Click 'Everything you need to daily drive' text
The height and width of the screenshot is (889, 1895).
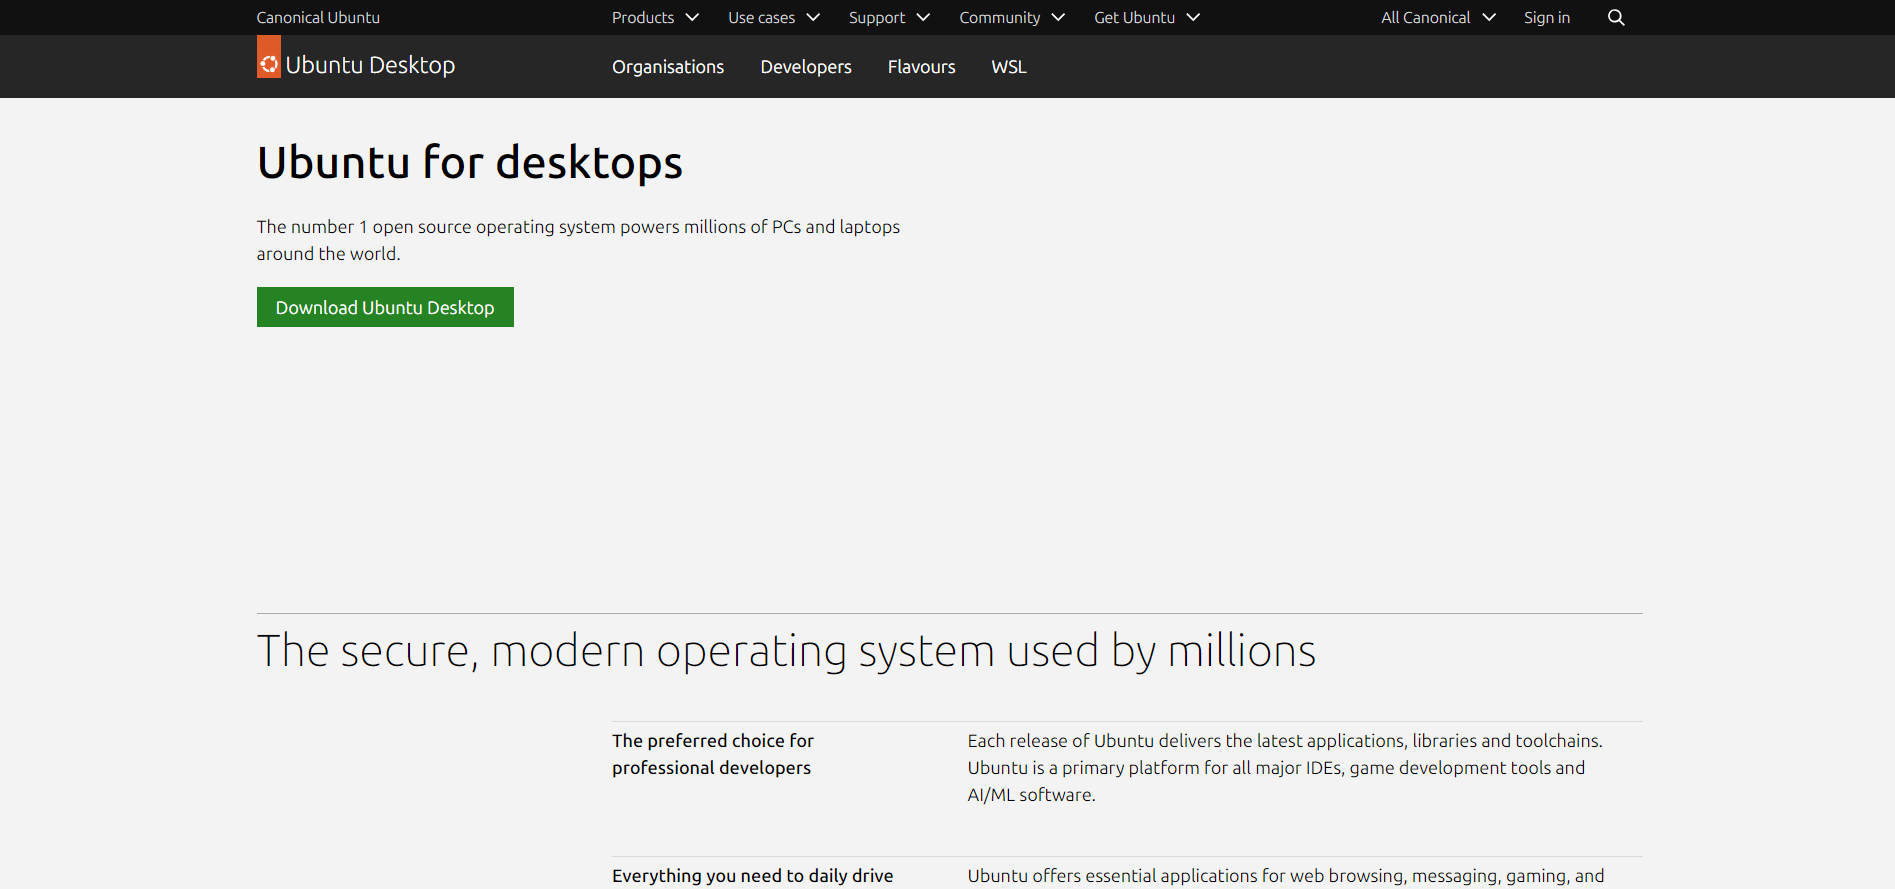pos(753,876)
